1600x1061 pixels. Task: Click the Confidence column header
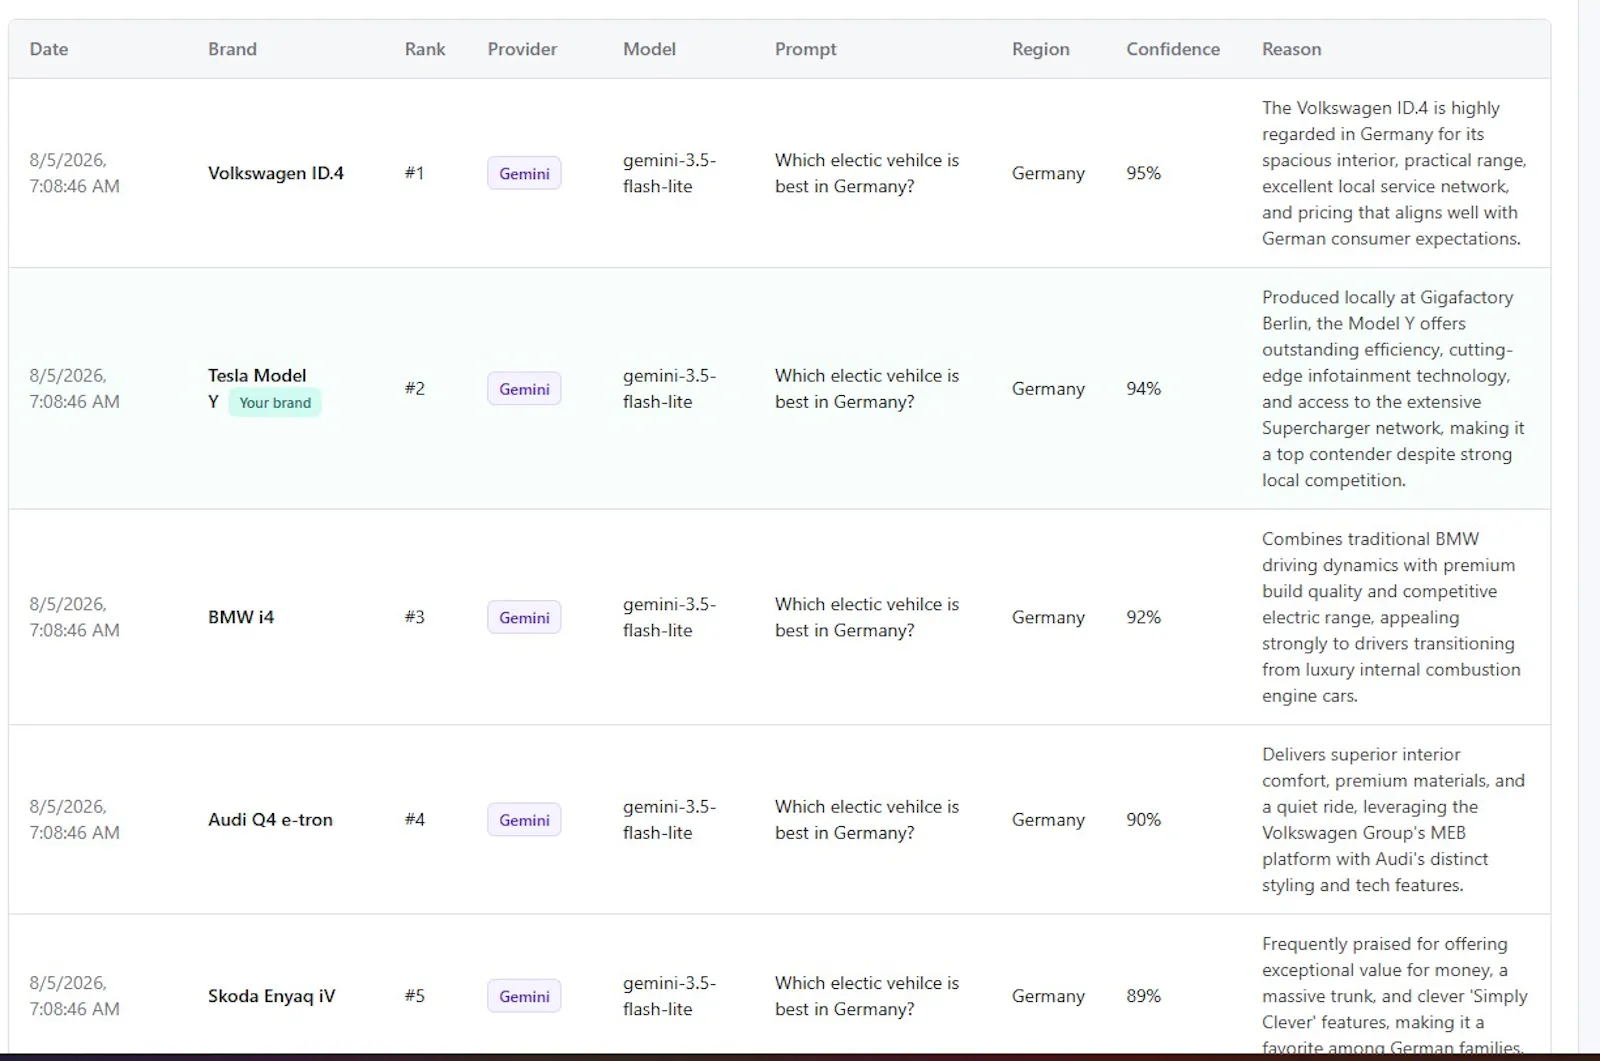1173,49
